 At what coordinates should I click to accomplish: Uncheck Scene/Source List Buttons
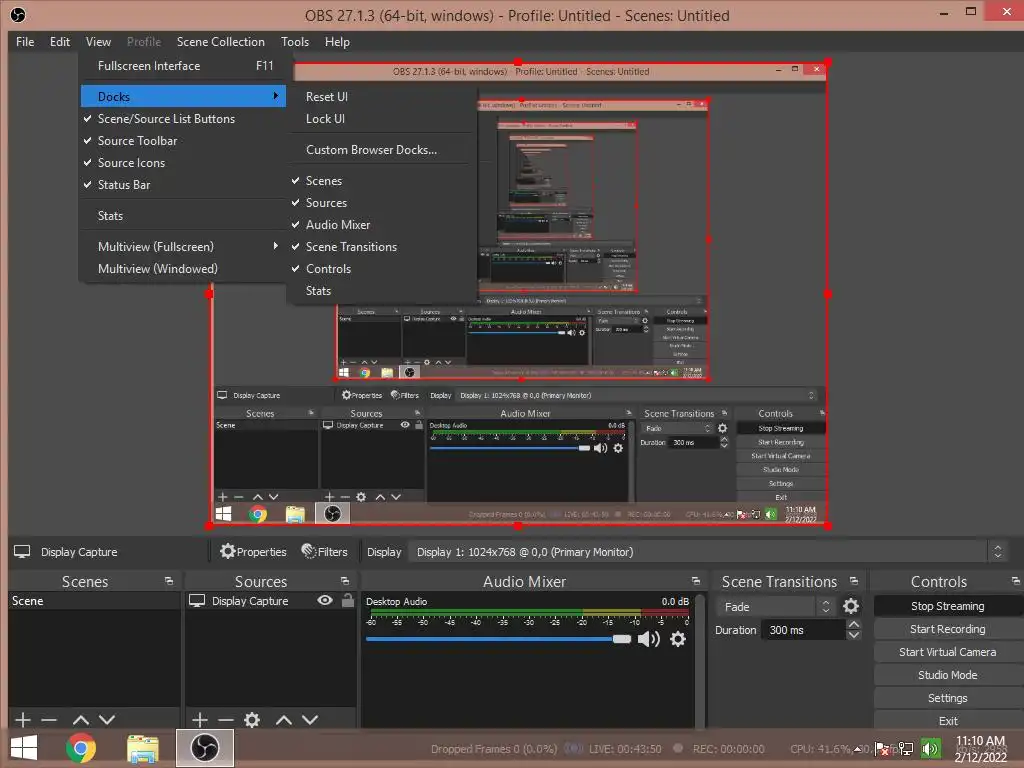click(x=183, y=119)
